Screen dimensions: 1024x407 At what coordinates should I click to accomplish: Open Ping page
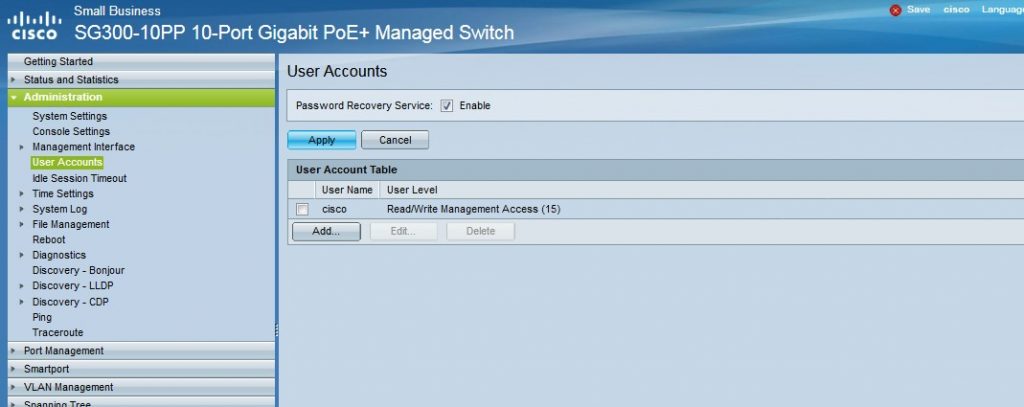coord(42,317)
